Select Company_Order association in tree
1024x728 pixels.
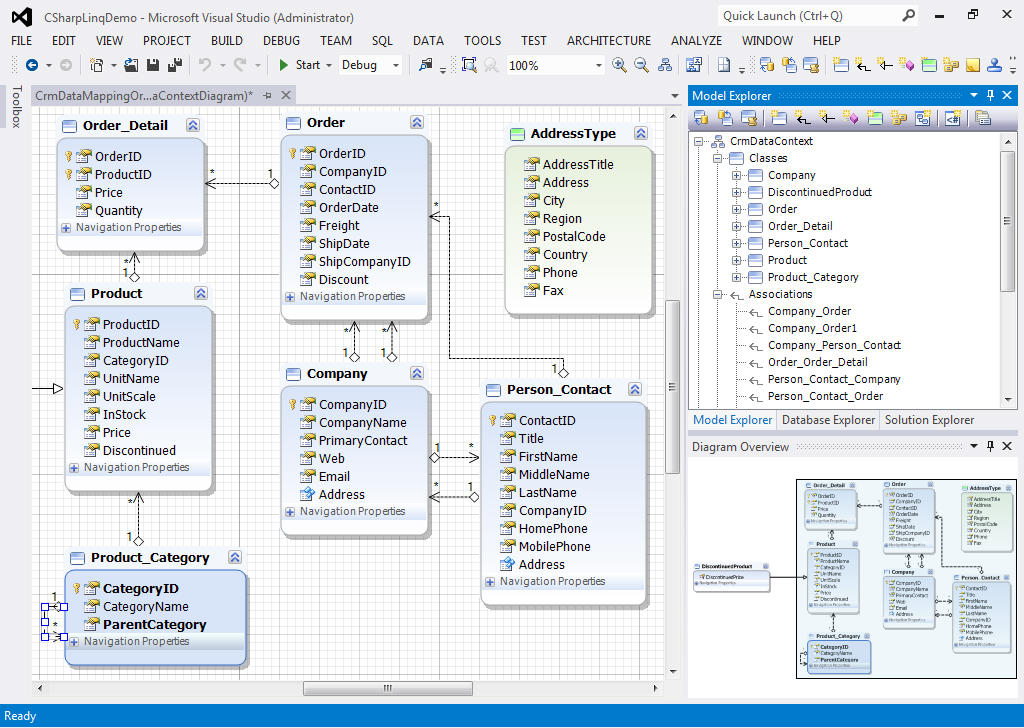click(809, 311)
